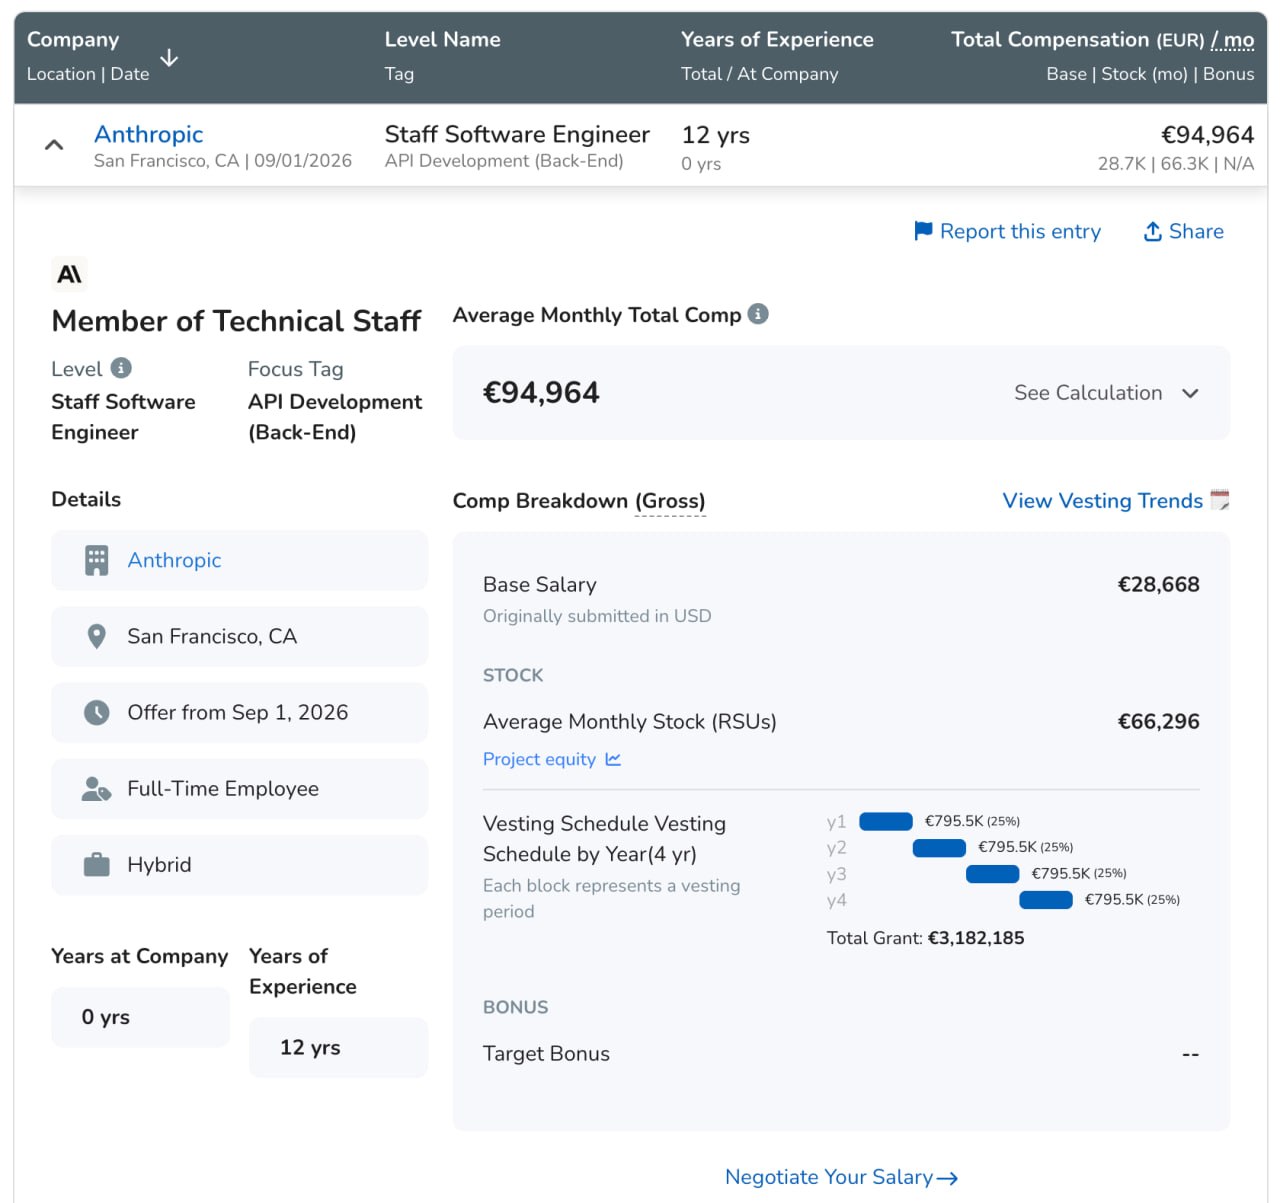Click the location pin icon for San Francisco
The image size is (1280, 1203).
point(96,637)
